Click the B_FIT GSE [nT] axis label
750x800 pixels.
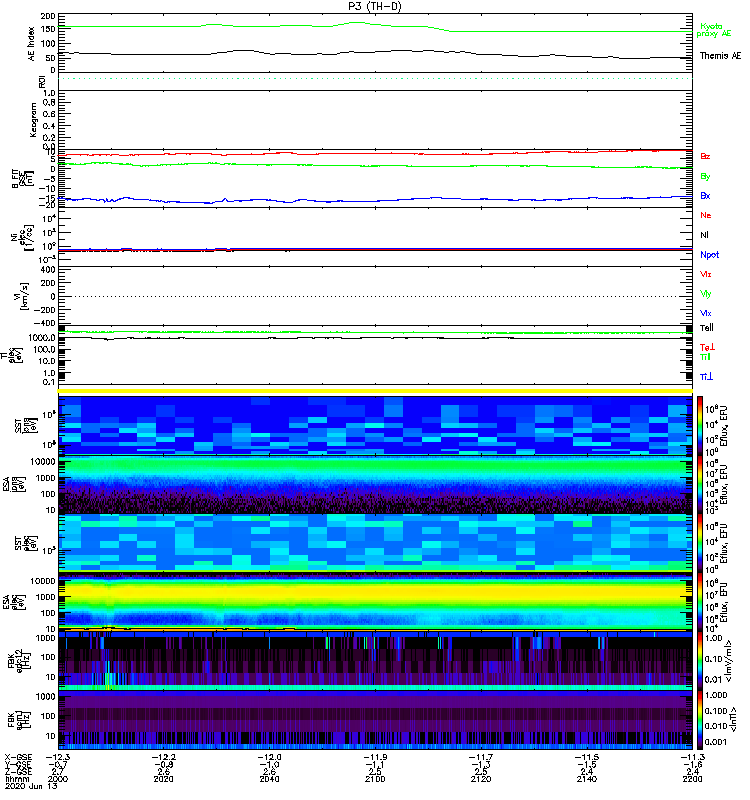coord(22,179)
